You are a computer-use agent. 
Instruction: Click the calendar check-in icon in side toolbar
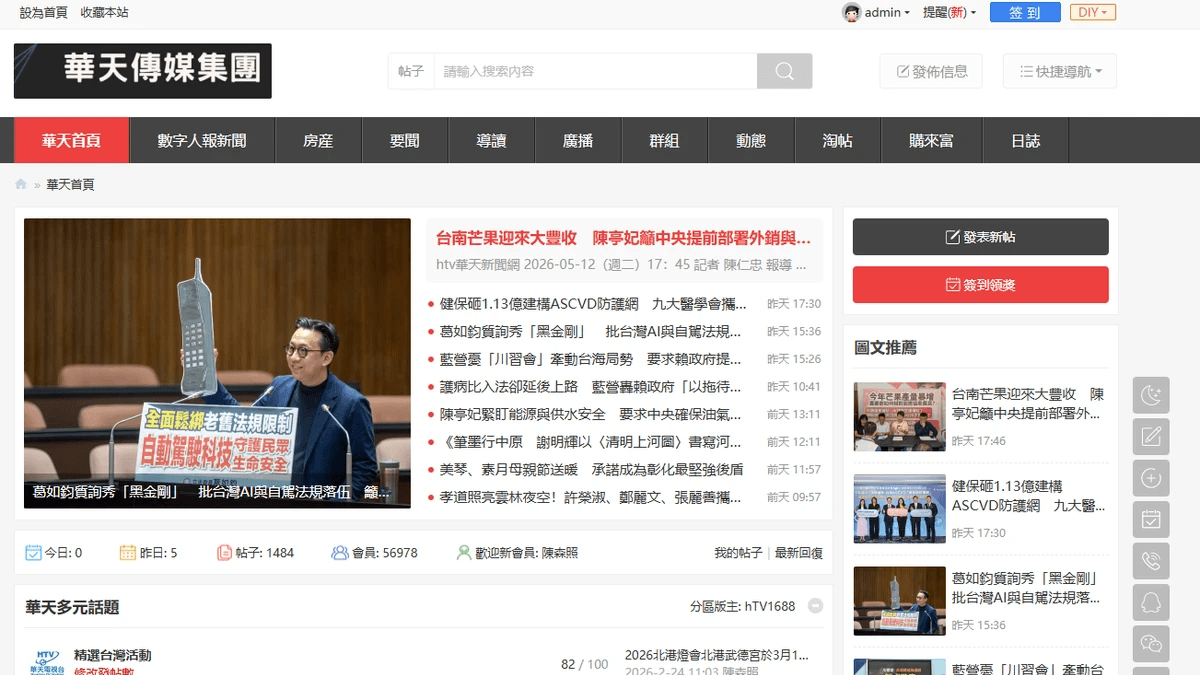(1151, 520)
